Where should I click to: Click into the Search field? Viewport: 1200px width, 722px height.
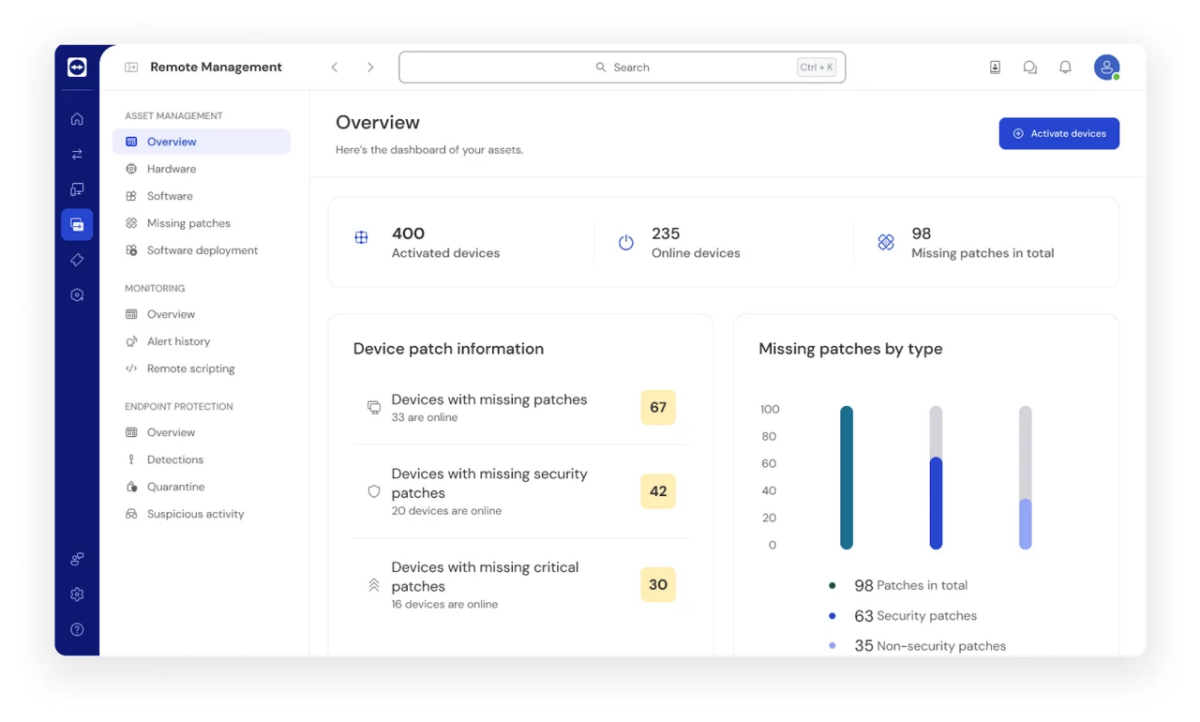point(621,67)
